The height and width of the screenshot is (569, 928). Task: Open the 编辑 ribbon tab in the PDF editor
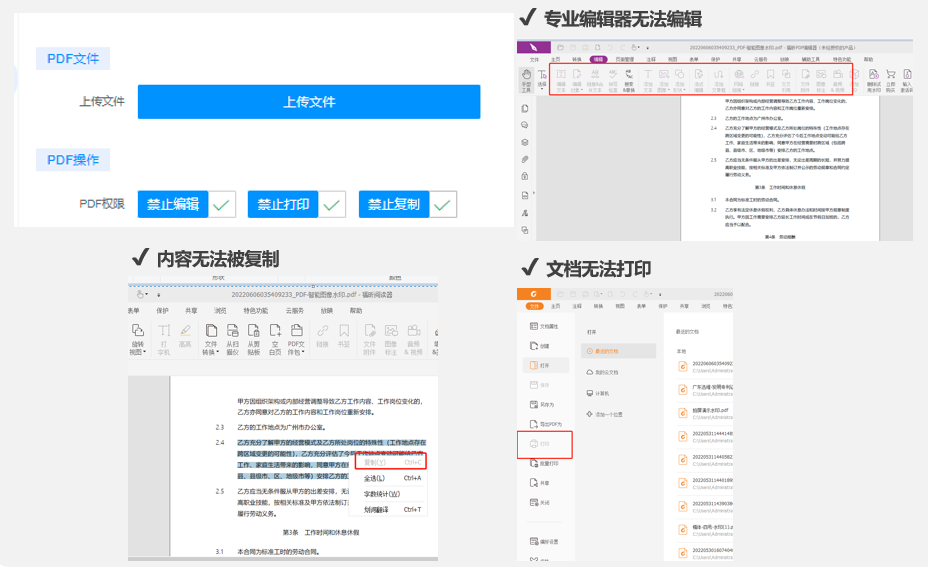[x=598, y=60]
